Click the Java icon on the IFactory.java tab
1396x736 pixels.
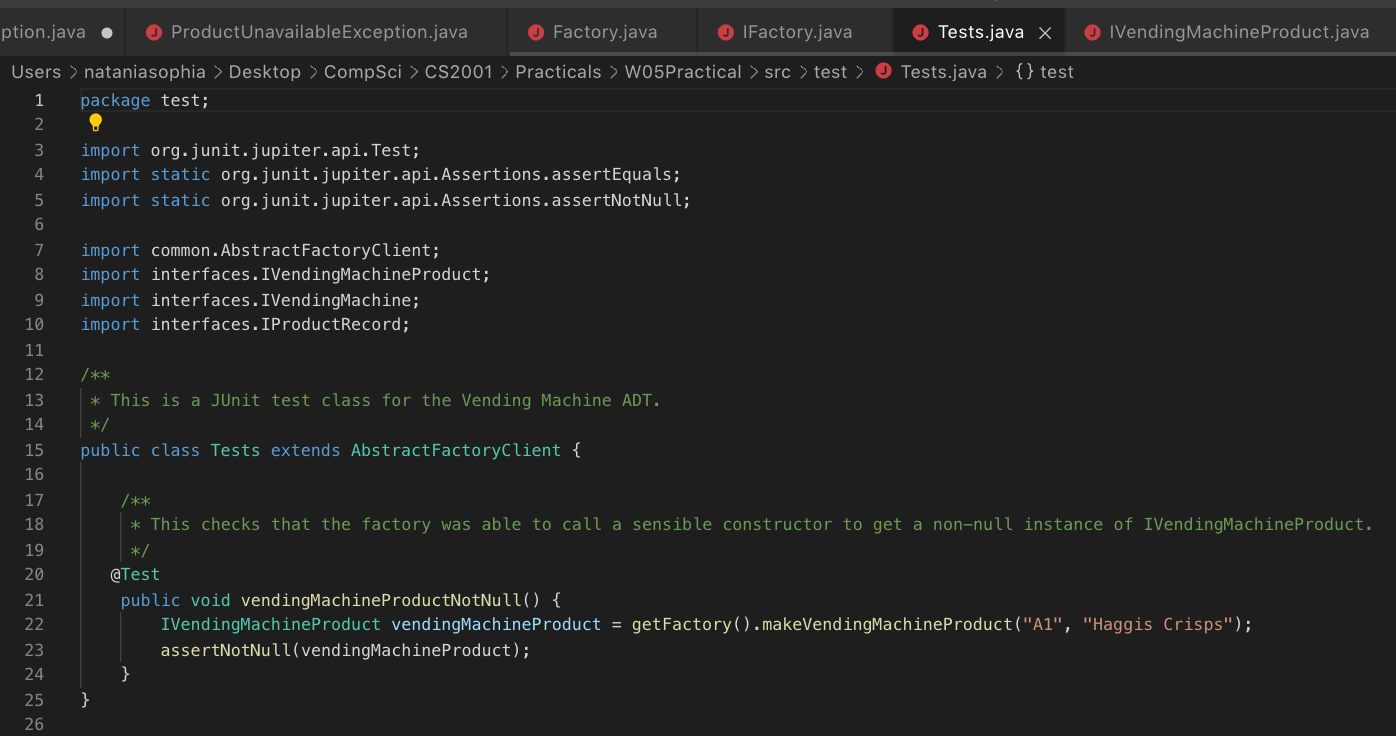pos(726,33)
